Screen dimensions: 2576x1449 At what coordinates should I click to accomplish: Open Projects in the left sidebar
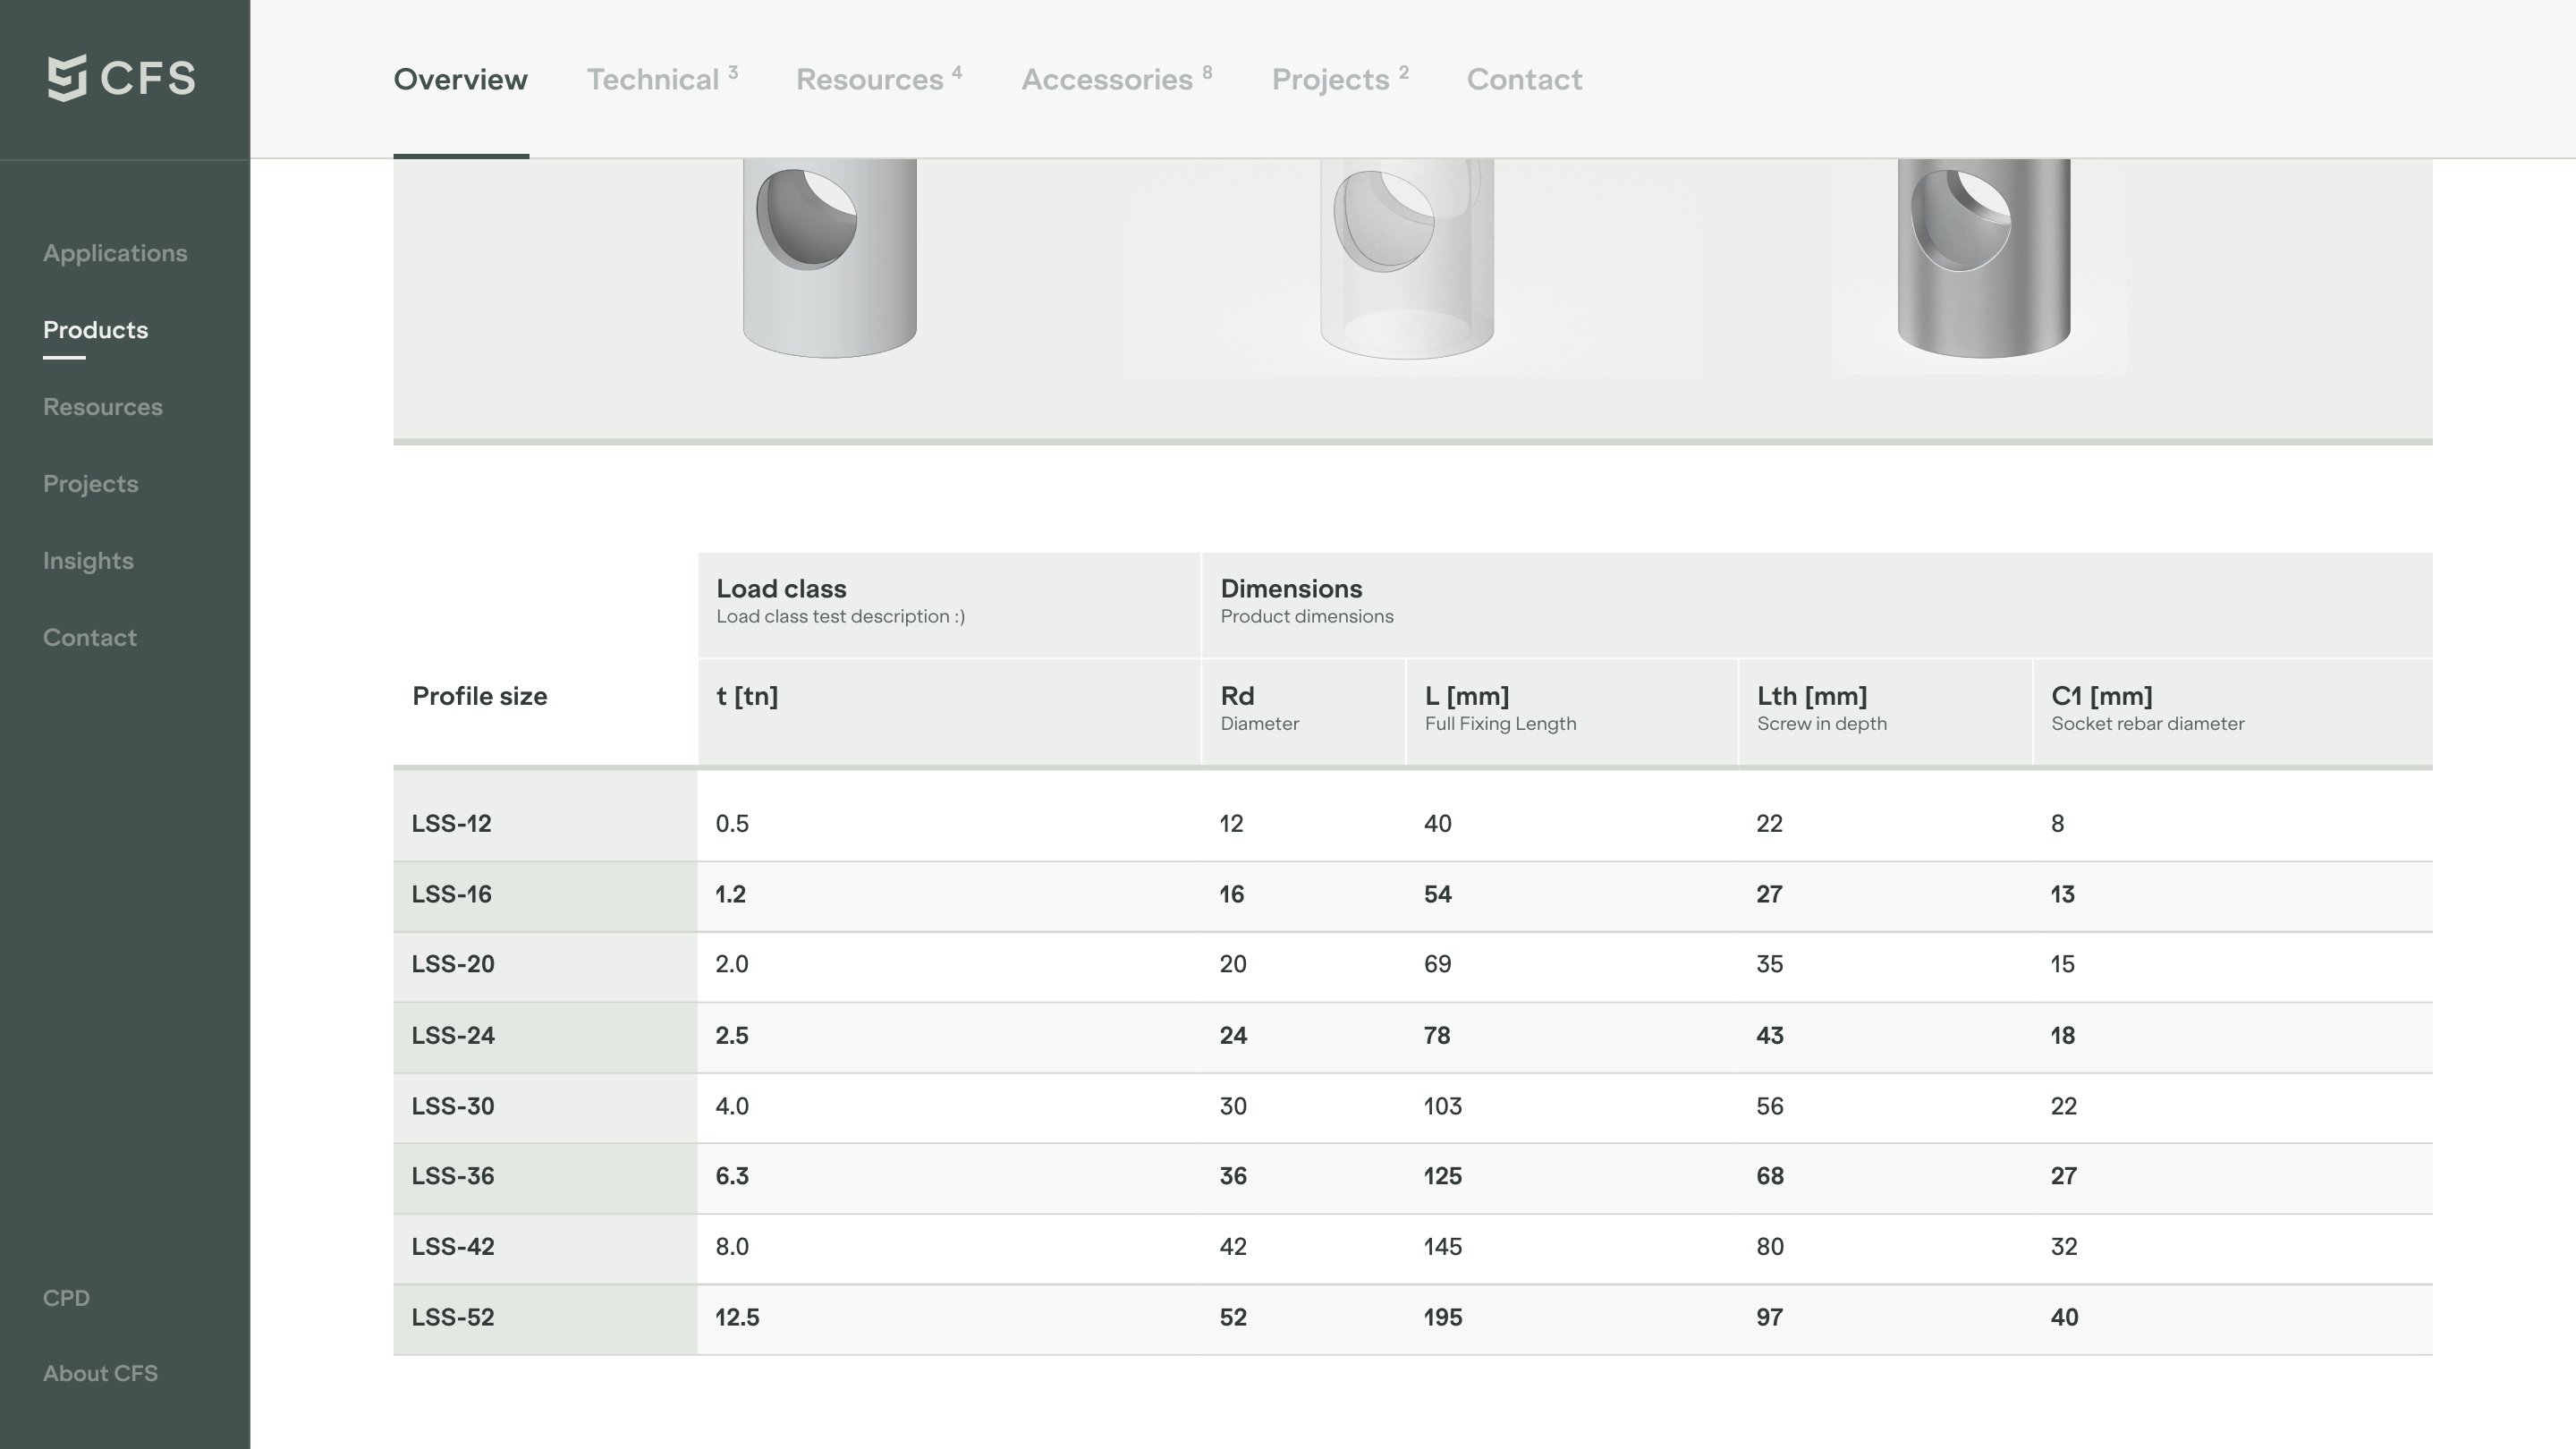coord(91,484)
